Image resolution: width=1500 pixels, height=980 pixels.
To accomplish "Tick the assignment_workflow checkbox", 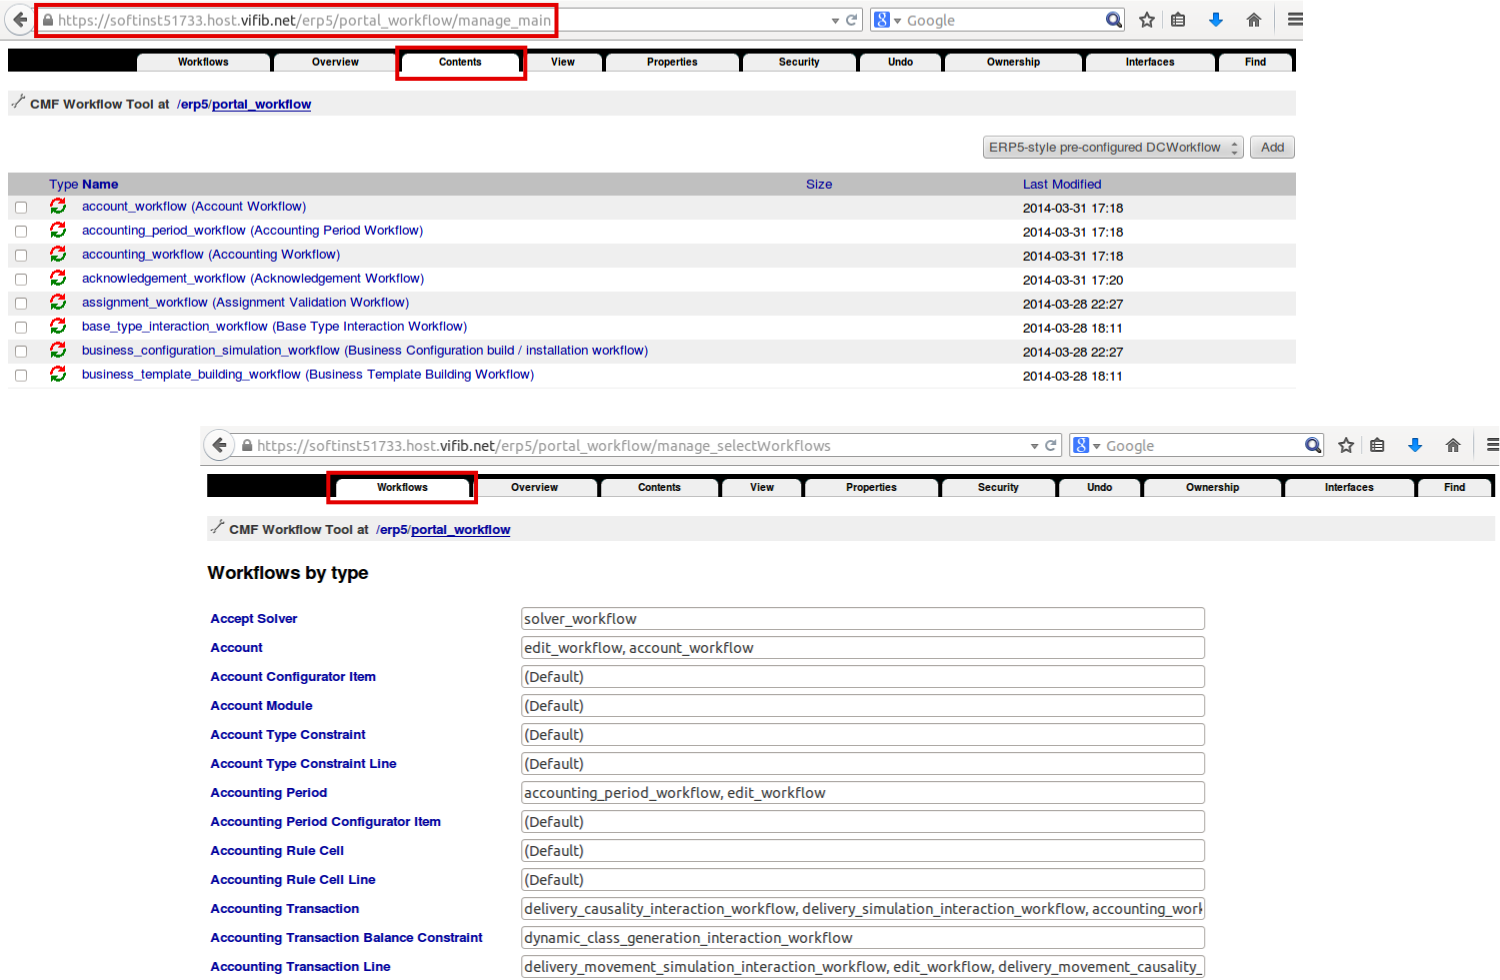I will pos(21,304).
